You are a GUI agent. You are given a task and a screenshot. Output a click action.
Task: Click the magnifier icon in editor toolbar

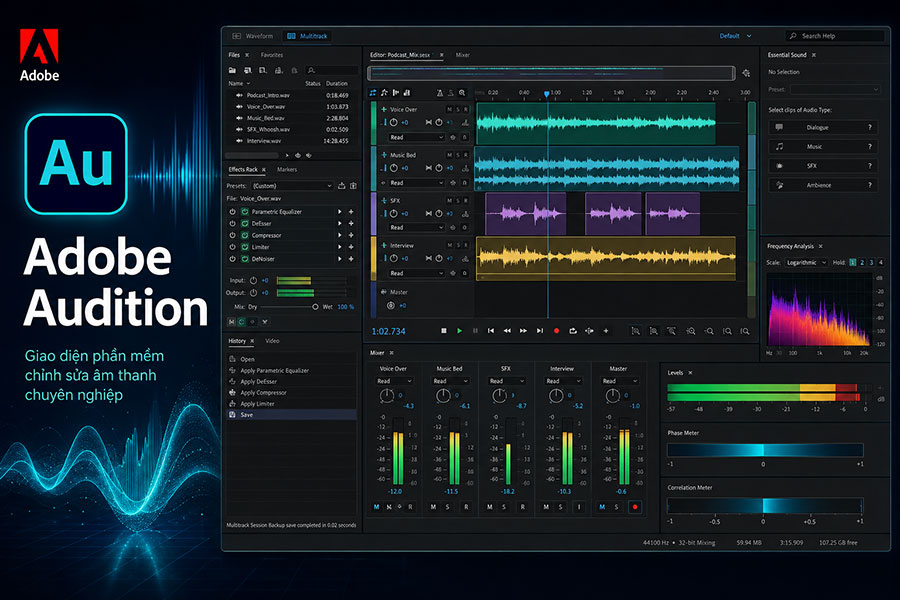[x=462, y=92]
